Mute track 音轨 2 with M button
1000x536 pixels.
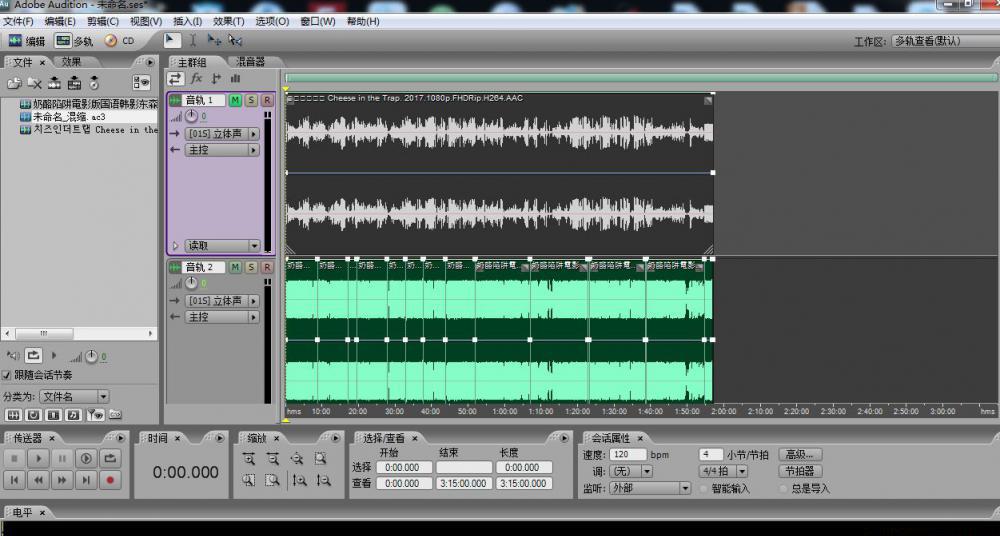click(x=235, y=267)
